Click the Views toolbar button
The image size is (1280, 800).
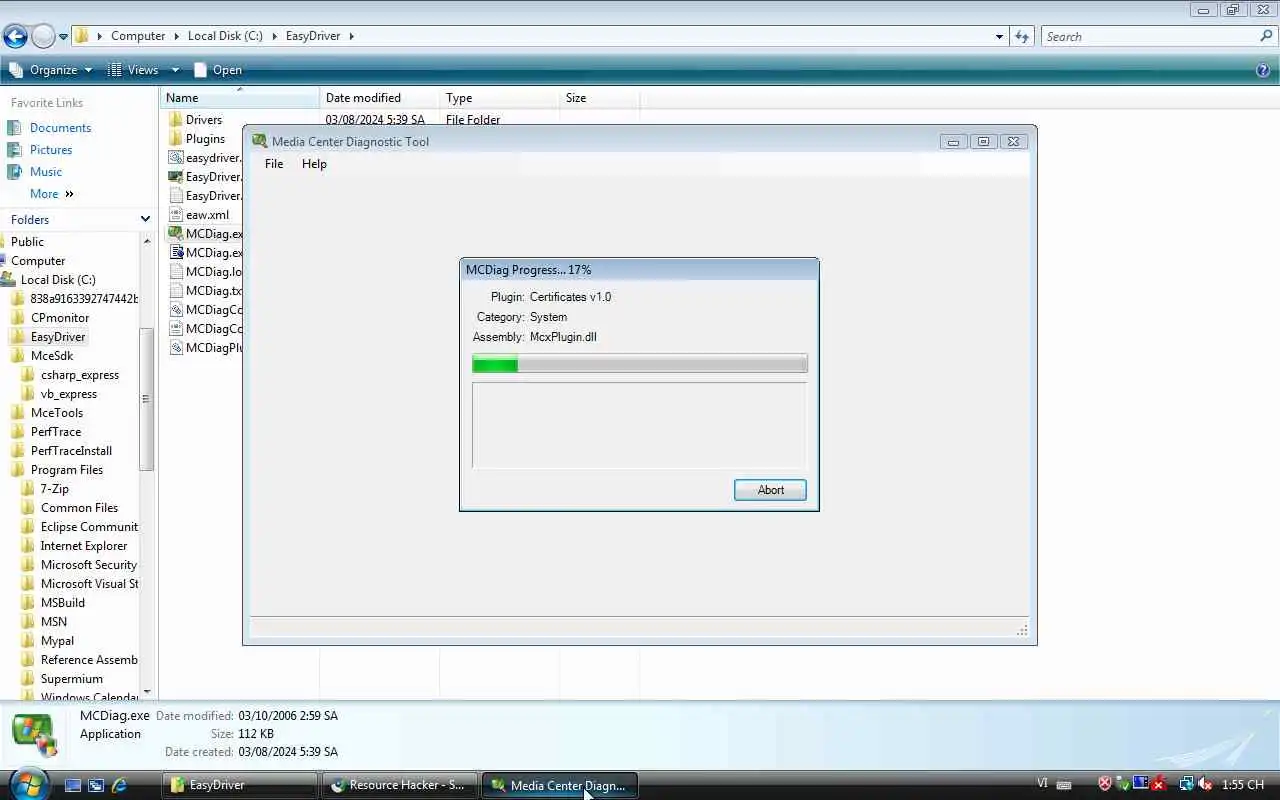[x=133, y=70]
